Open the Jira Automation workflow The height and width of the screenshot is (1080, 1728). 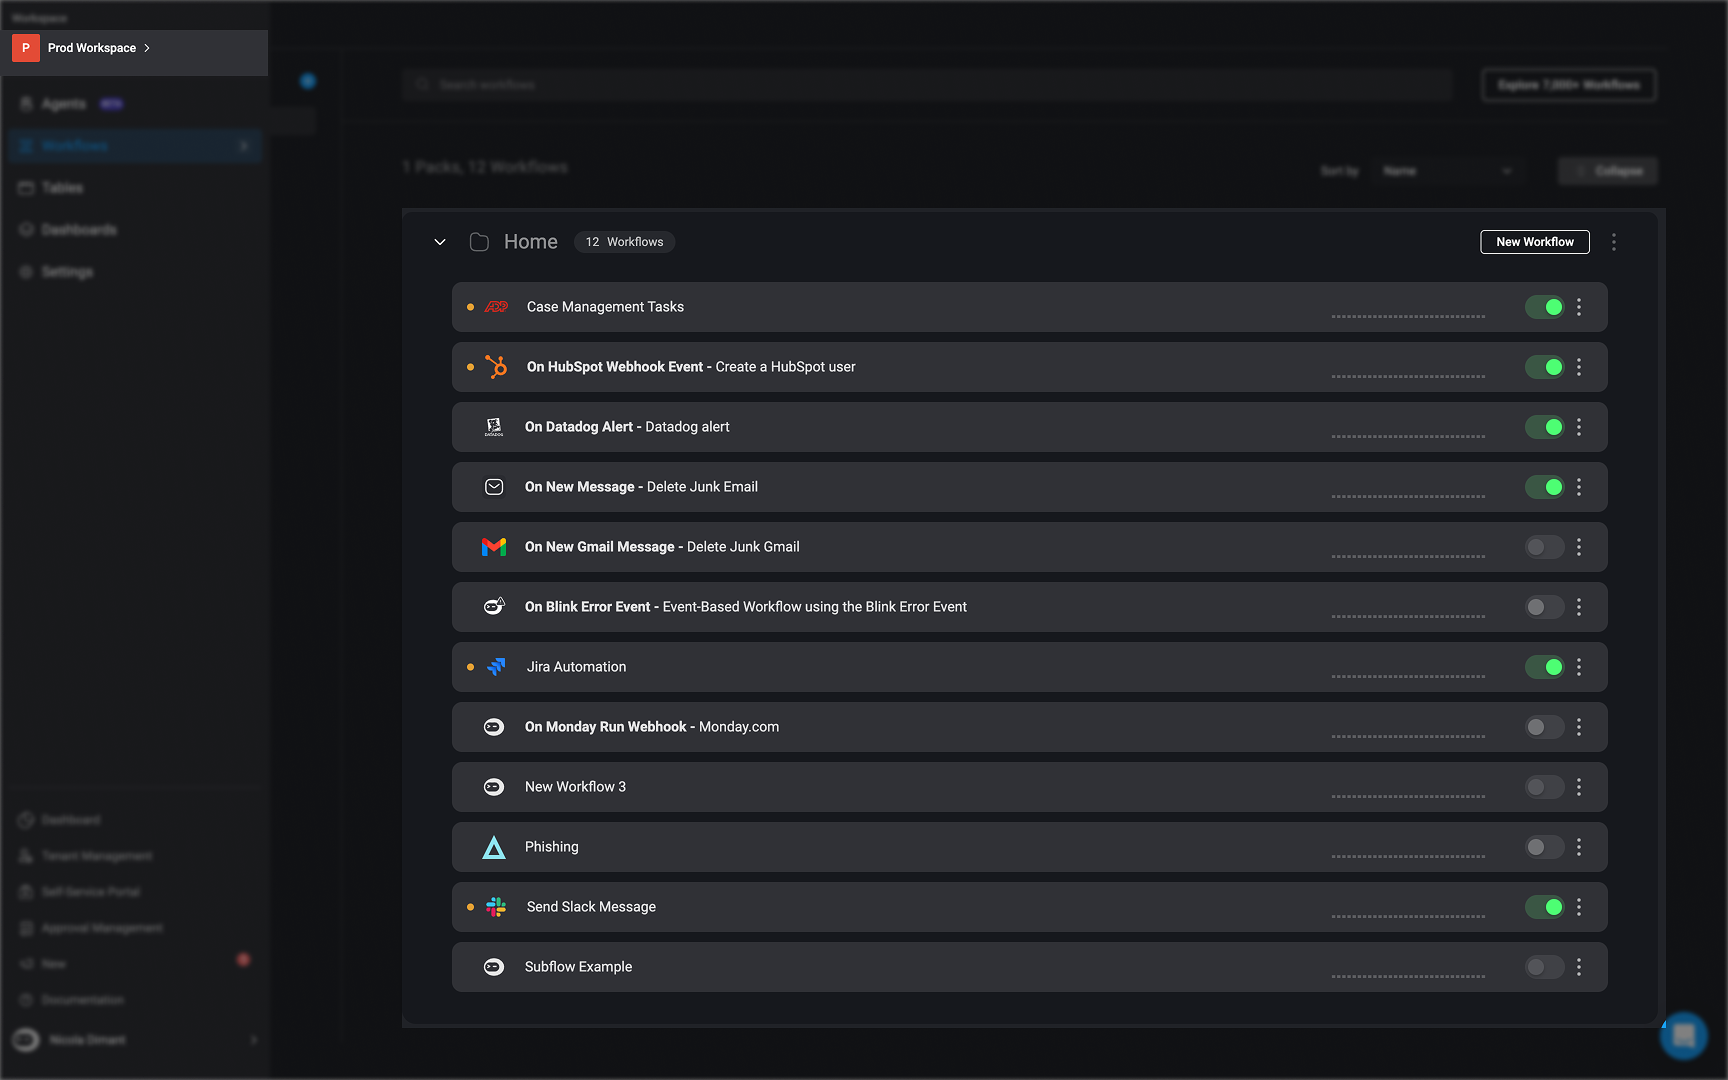(x=576, y=667)
